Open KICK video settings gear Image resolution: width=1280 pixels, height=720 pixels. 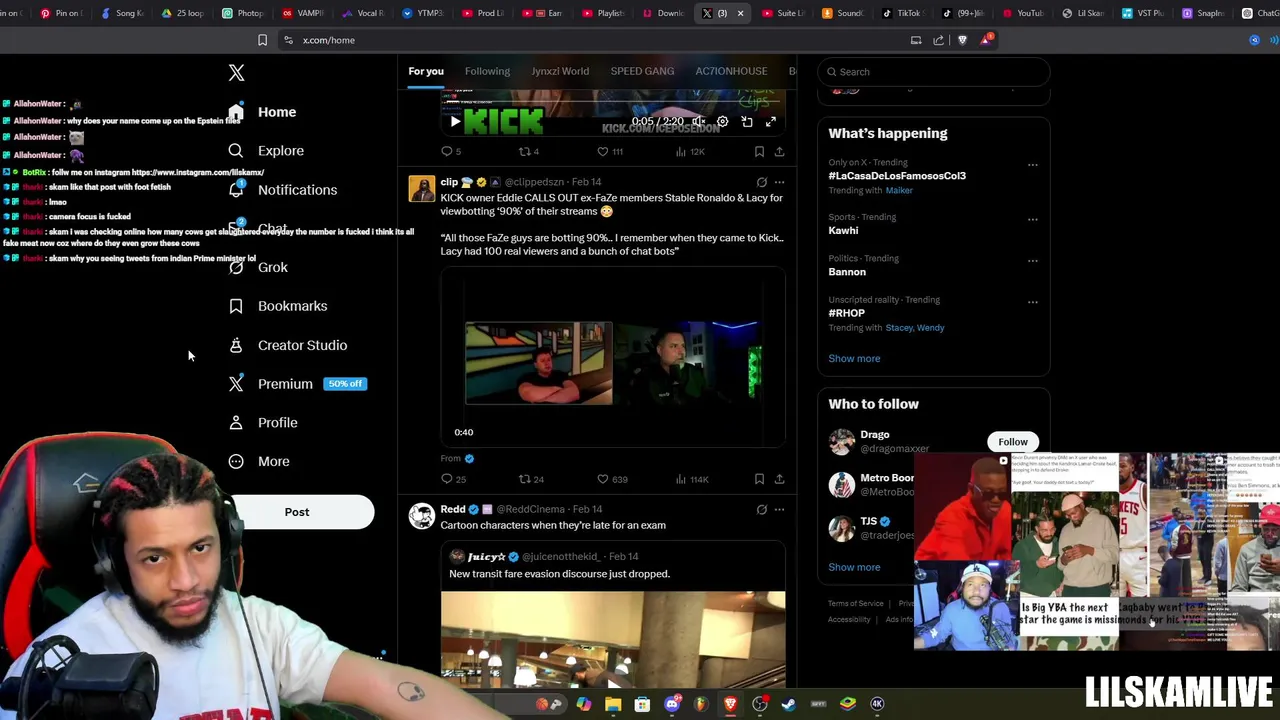[x=722, y=122]
